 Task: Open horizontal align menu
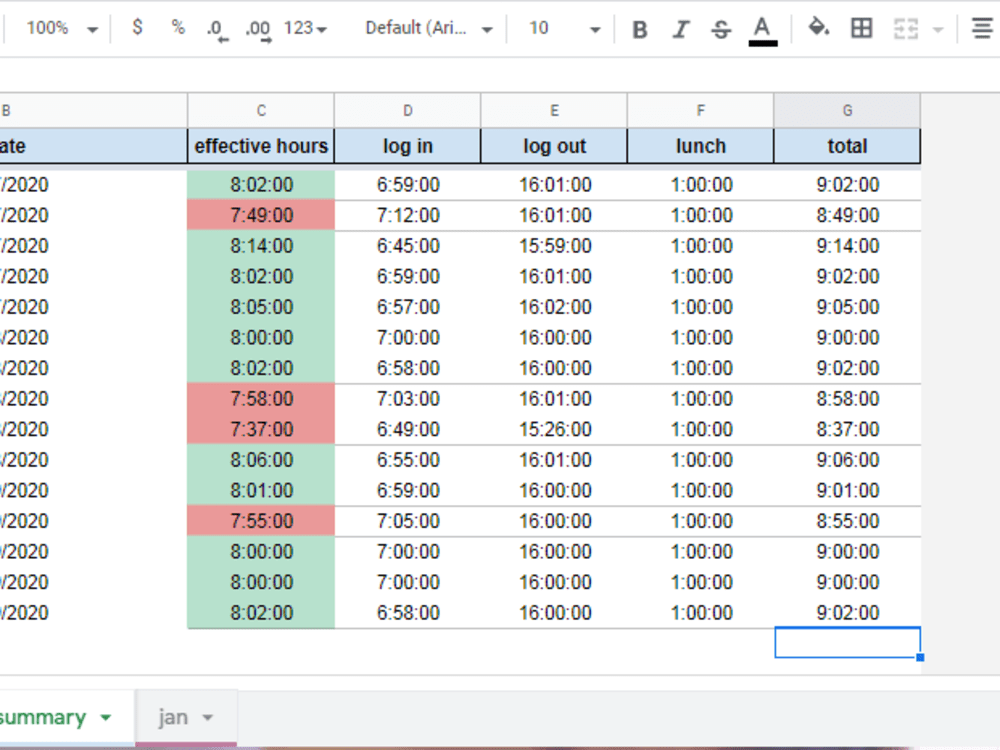(x=982, y=29)
